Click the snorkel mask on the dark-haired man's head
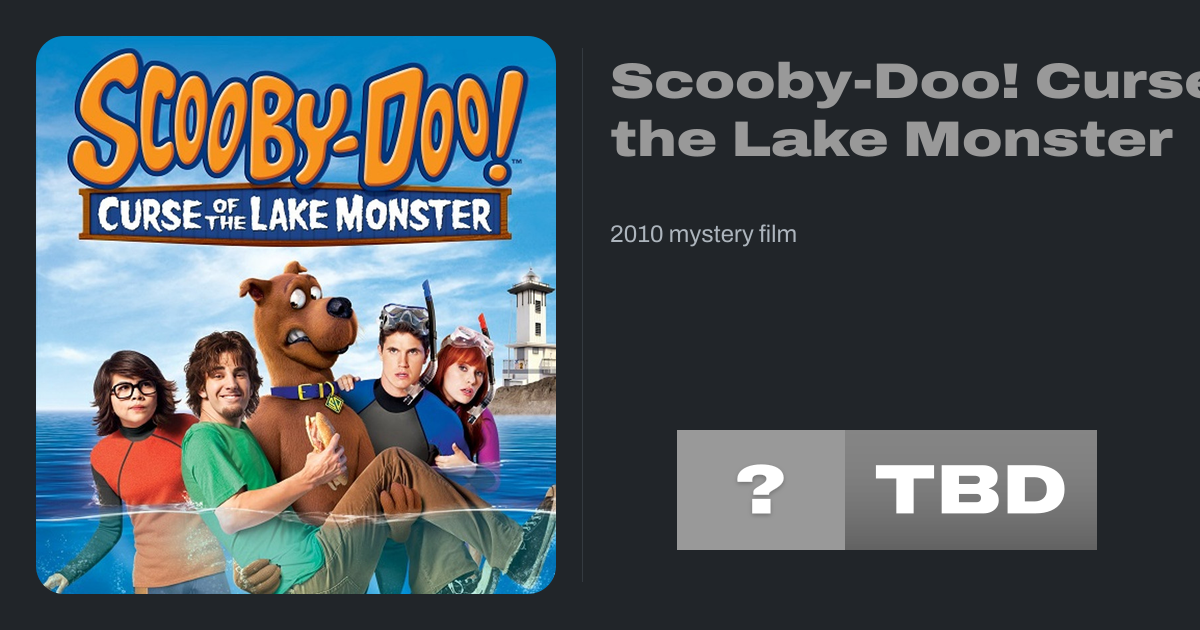The width and height of the screenshot is (1200, 630). pos(405,318)
